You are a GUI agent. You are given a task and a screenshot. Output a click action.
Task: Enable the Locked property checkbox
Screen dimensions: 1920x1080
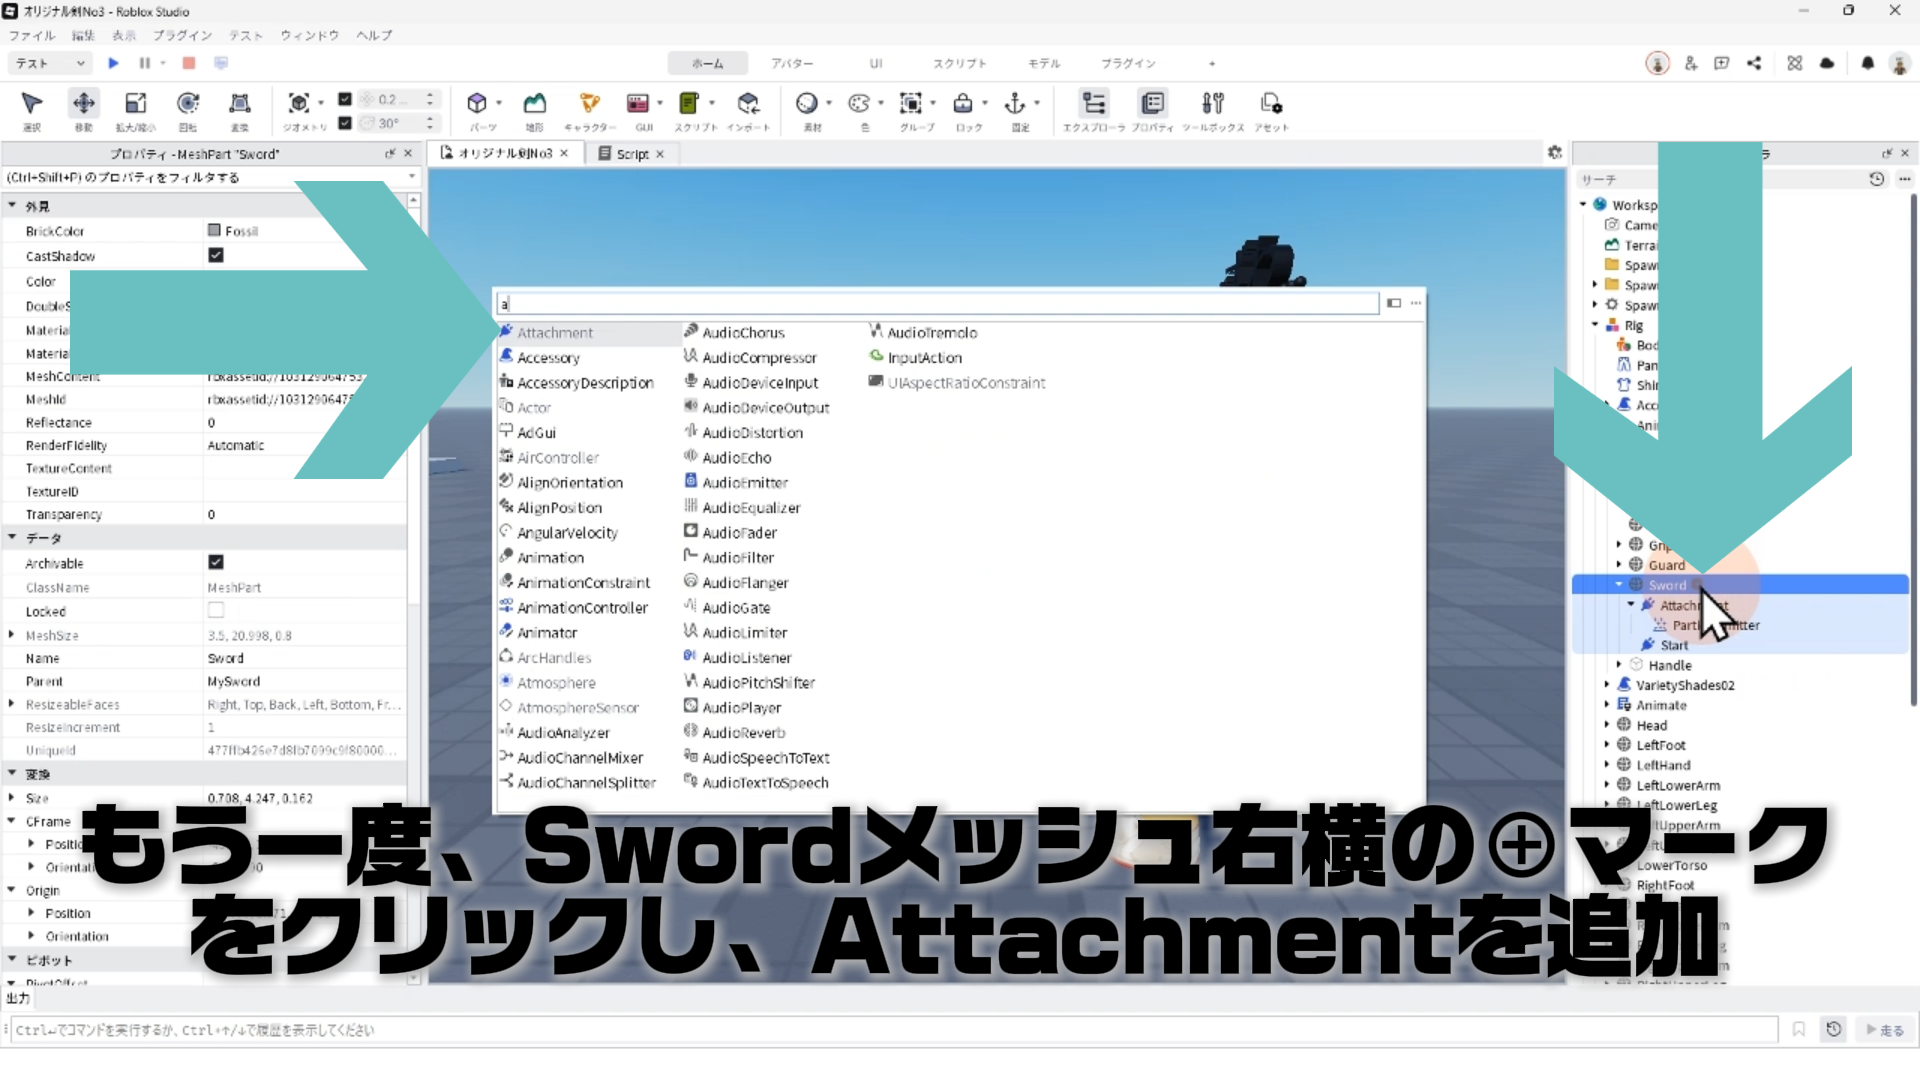point(215,610)
